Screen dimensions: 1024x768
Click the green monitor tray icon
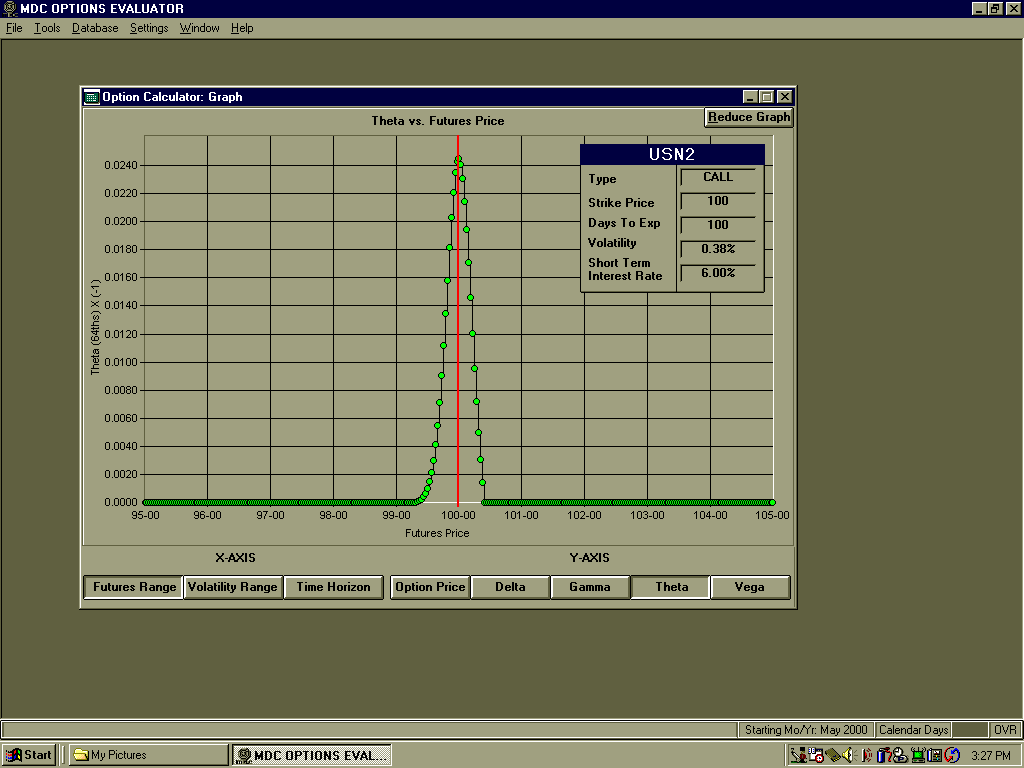point(918,755)
